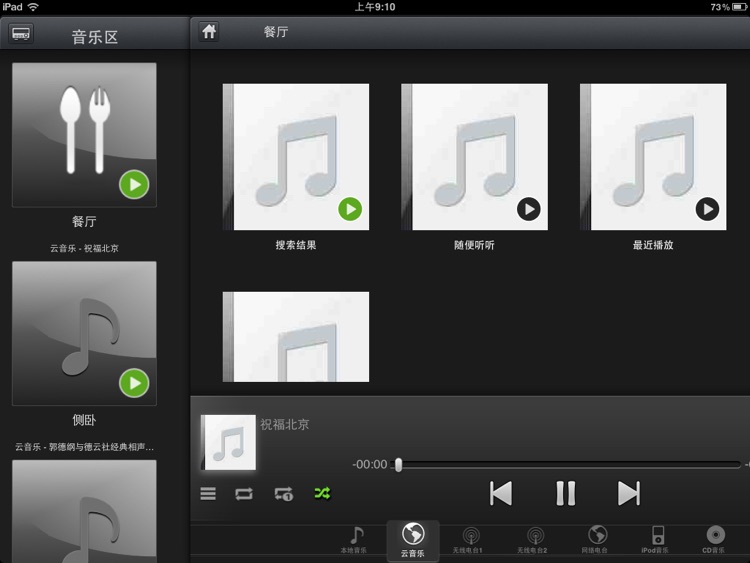This screenshot has width=750, height=563.
Task: Open the 搜索结果 album cover
Action: point(296,157)
